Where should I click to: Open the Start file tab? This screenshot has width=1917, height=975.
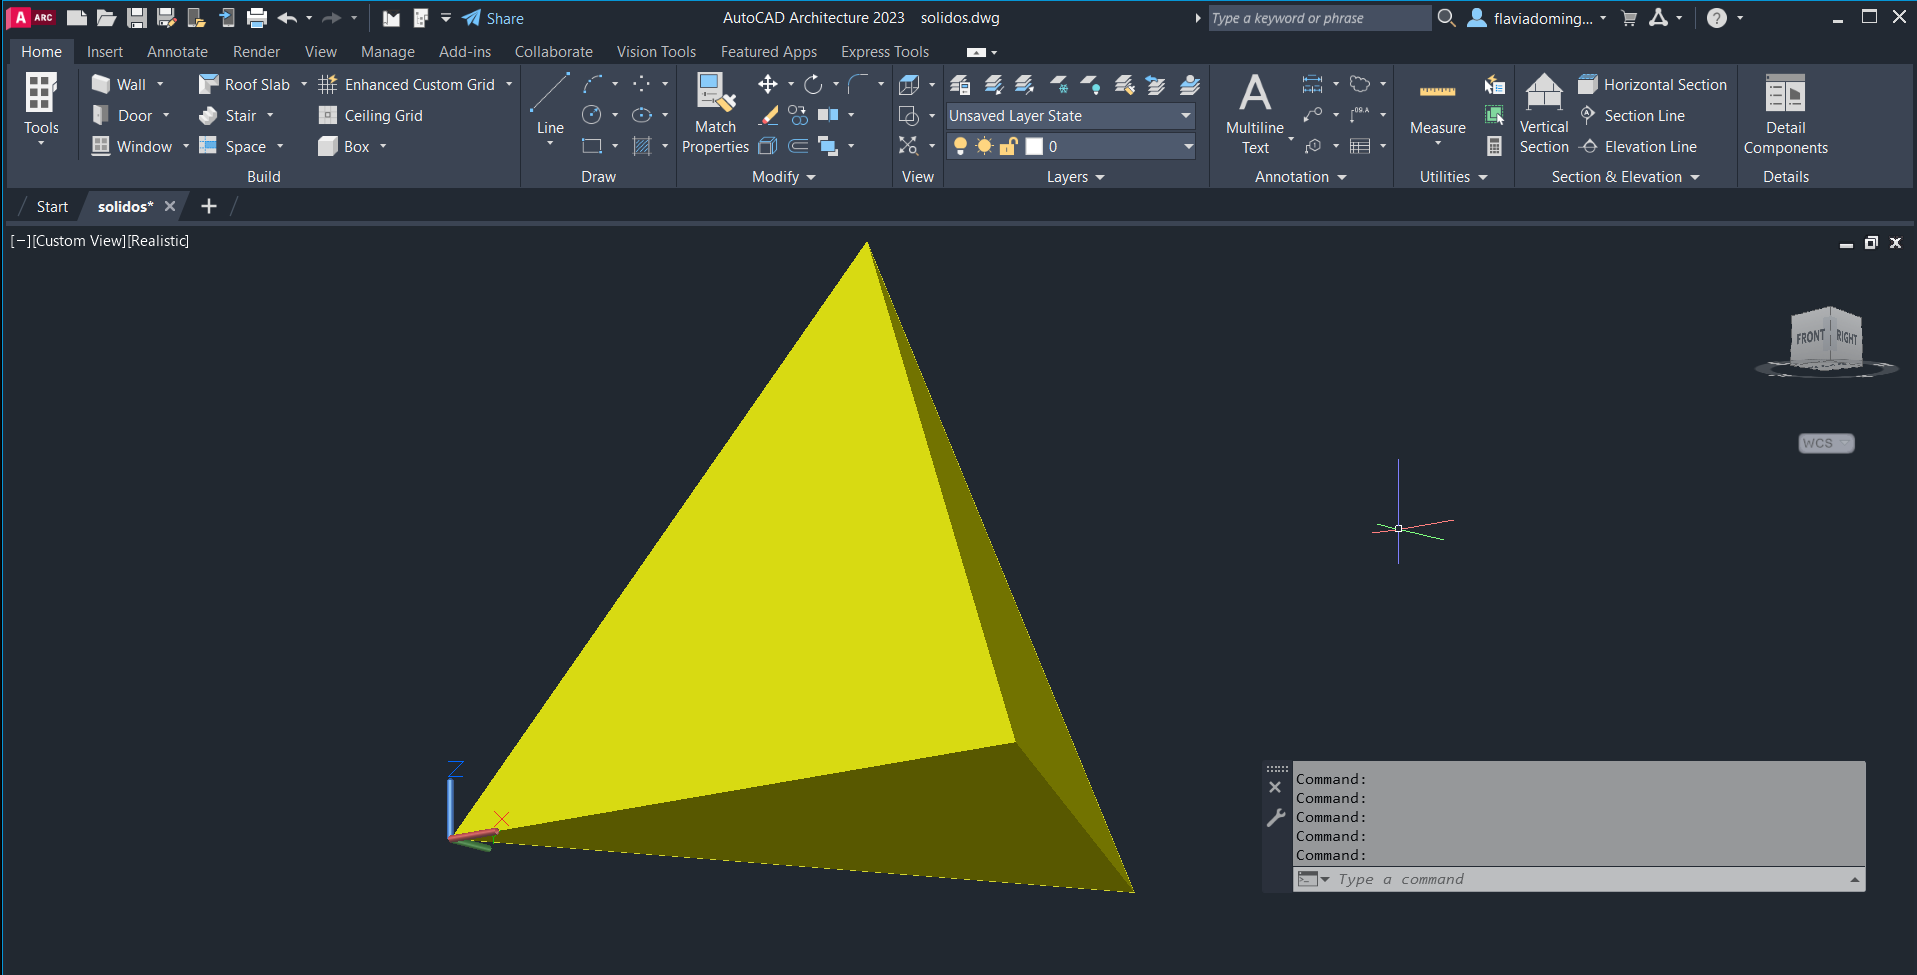pos(52,207)
